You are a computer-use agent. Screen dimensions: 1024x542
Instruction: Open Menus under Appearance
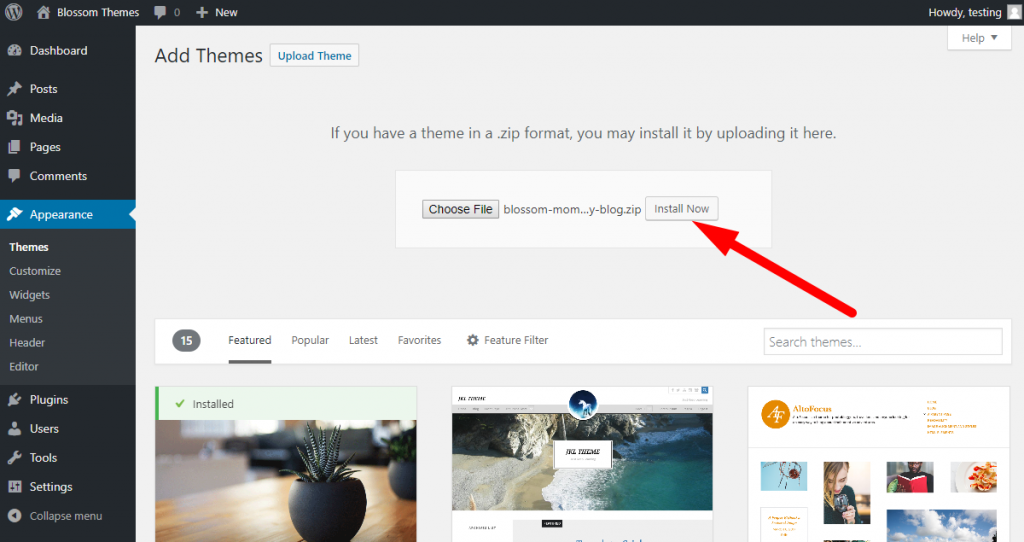pos(26,319)
